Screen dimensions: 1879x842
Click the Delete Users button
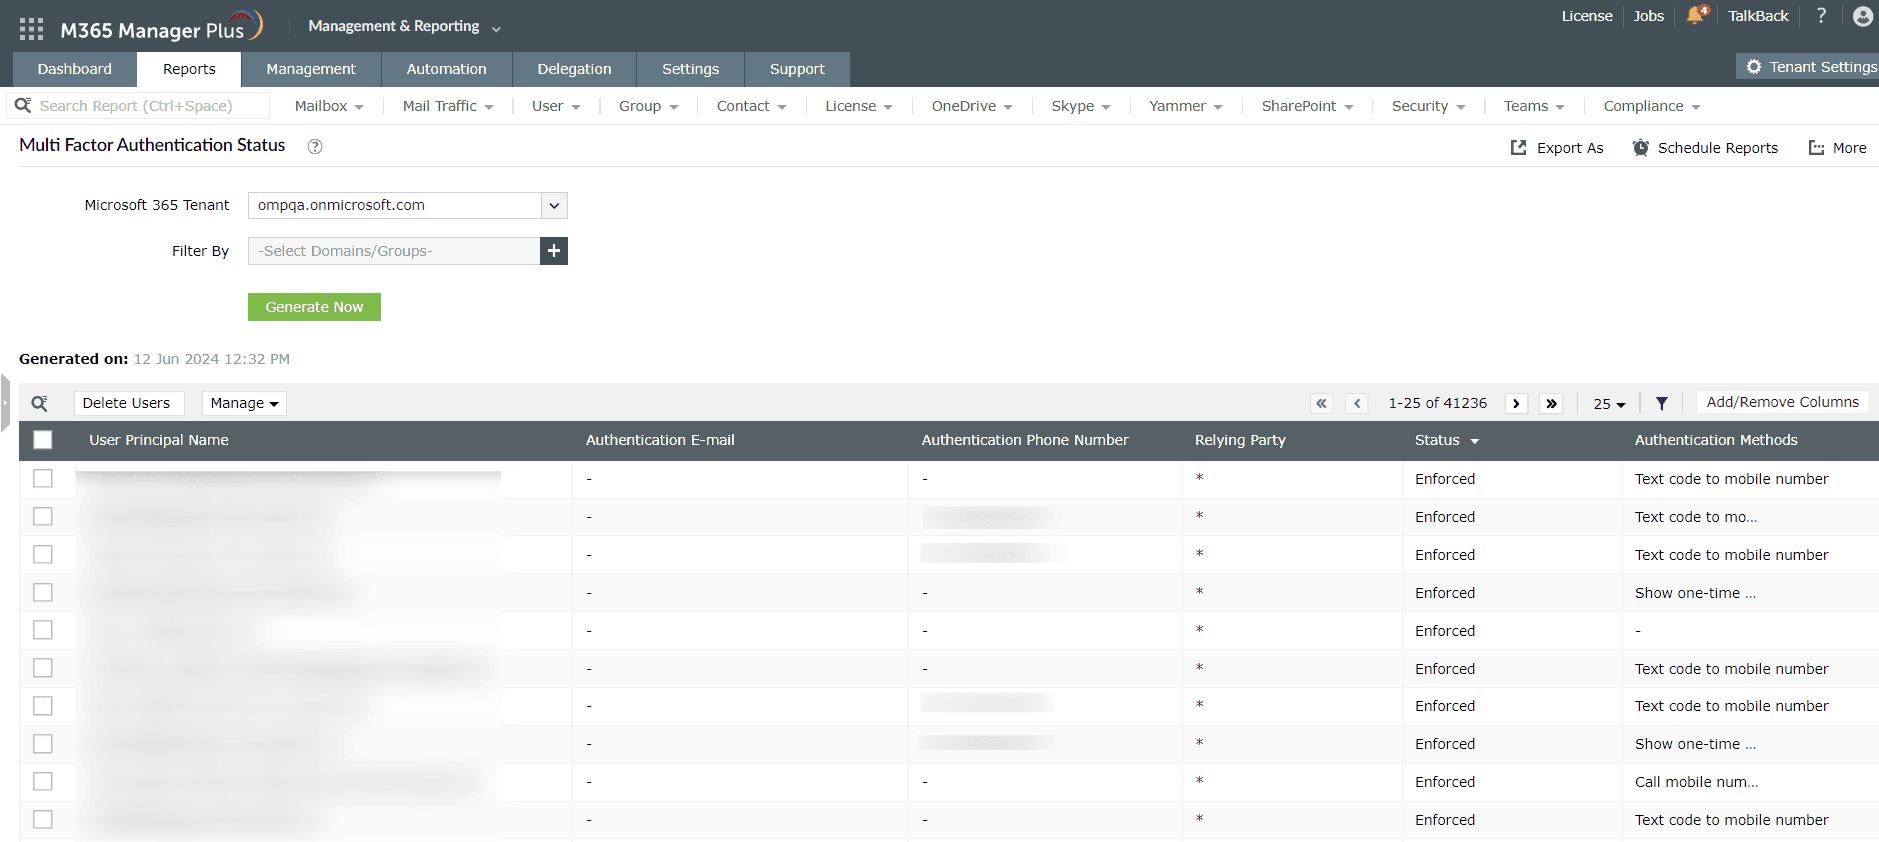[x=129, y=403]
